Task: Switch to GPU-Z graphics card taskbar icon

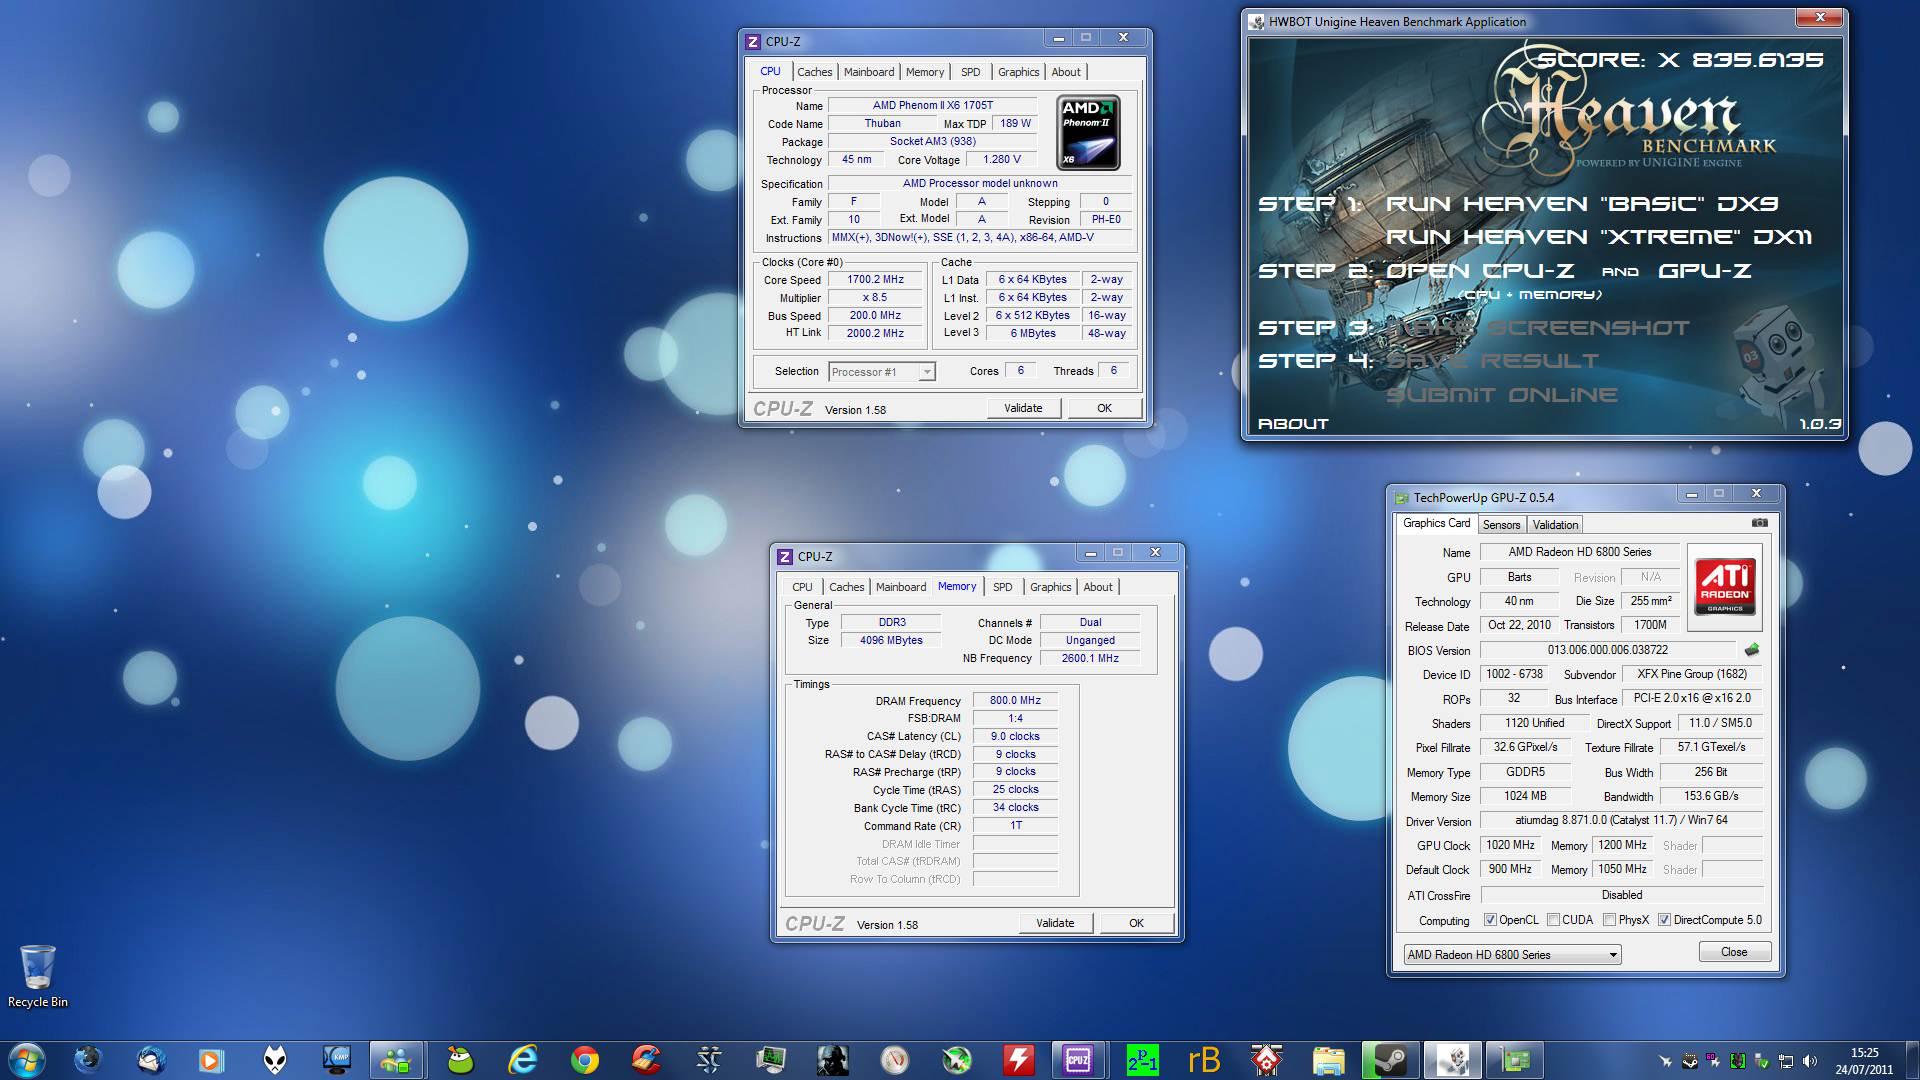Action: [1514, 1059]
